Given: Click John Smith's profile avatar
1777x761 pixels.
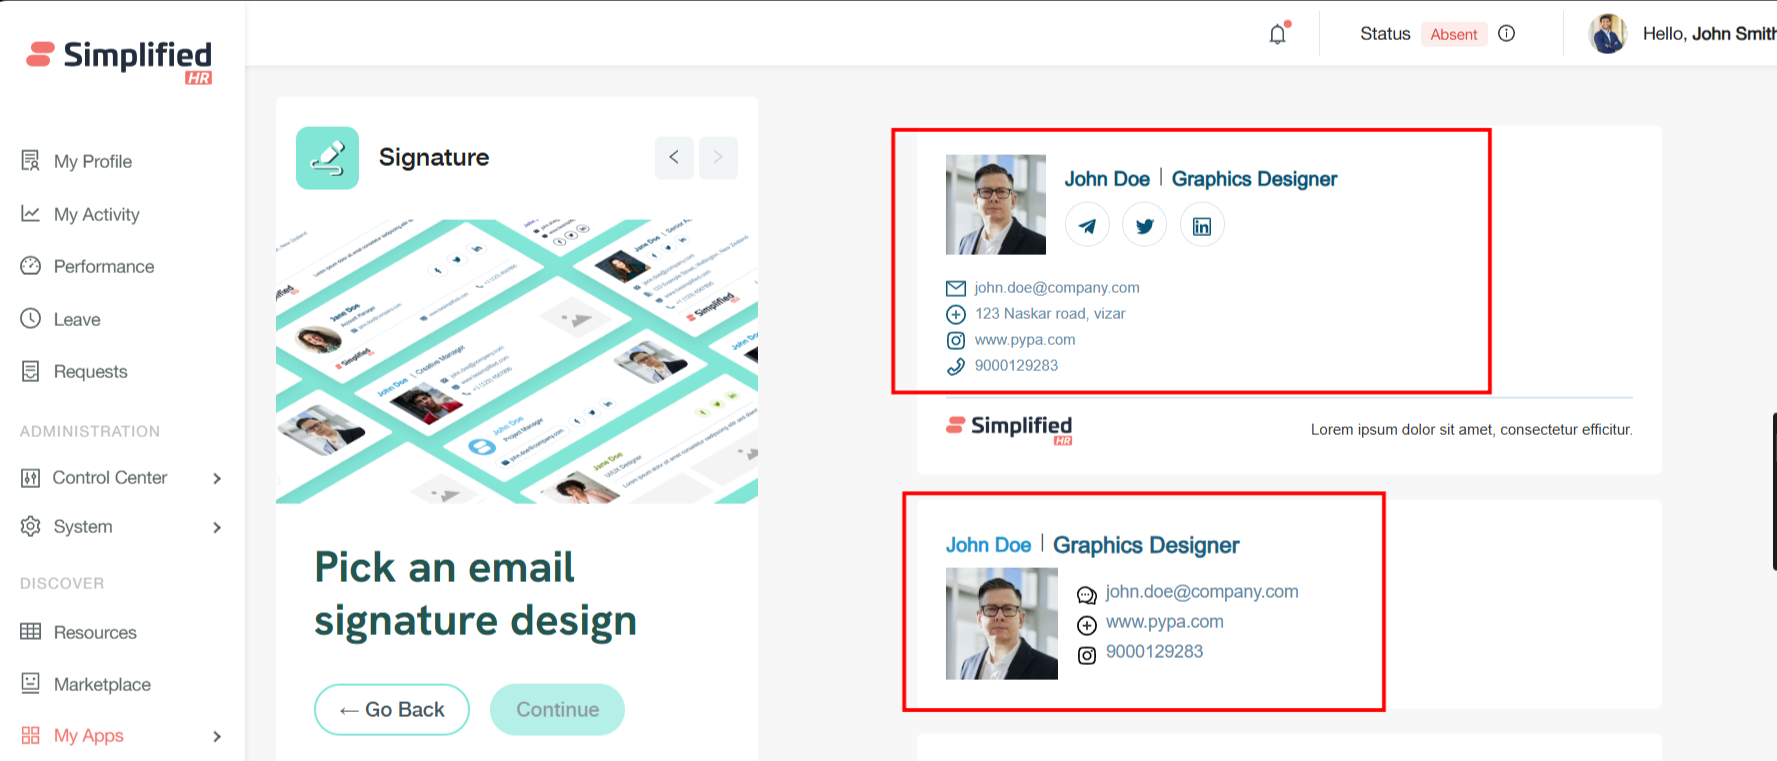Looking at the screenshot, I should coord(1608,34).
